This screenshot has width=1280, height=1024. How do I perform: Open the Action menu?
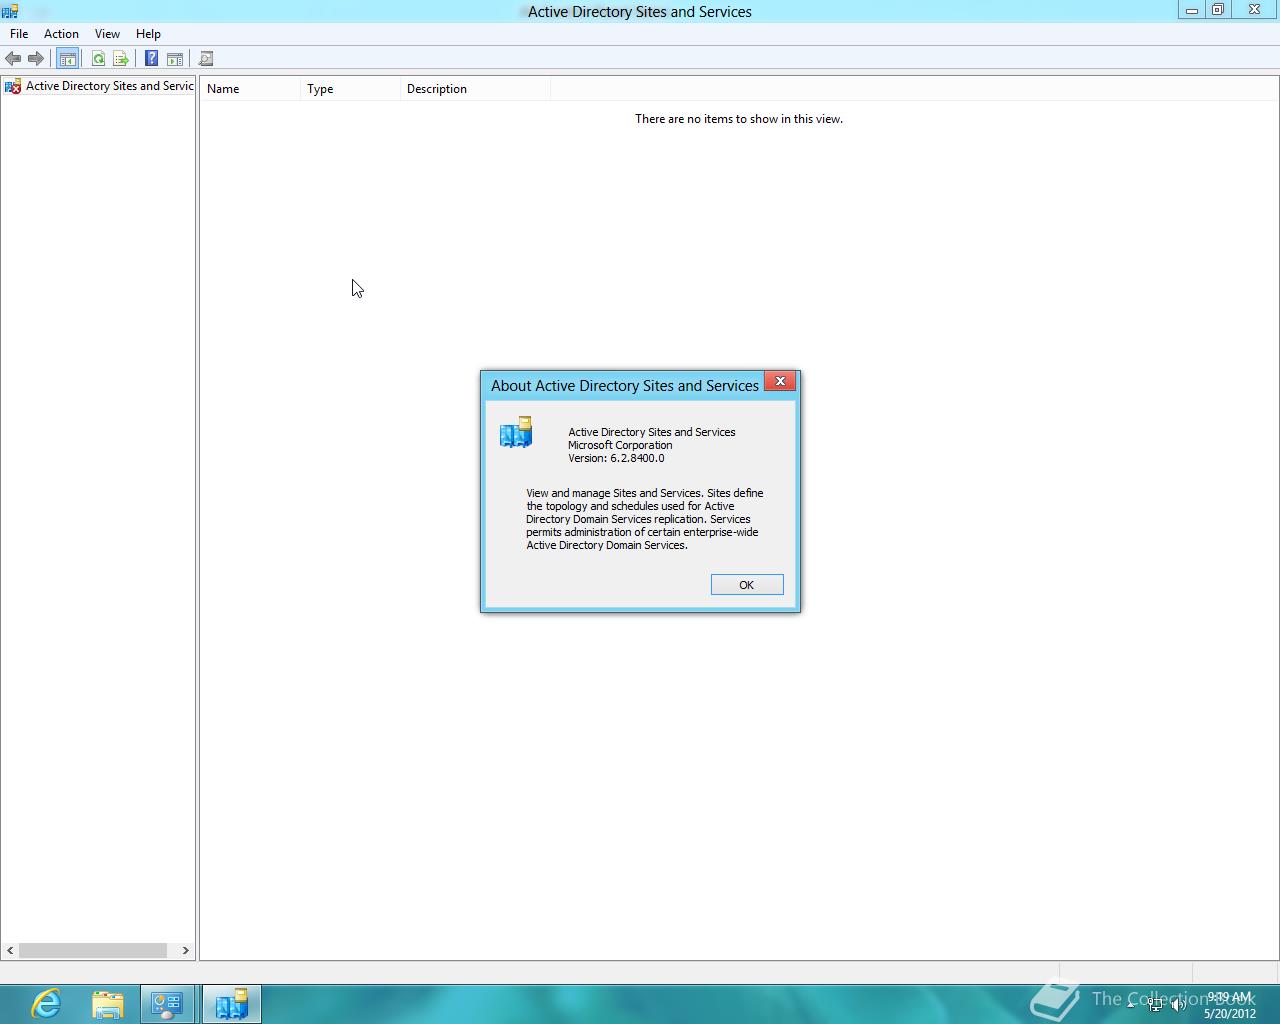tap(61, 33)
